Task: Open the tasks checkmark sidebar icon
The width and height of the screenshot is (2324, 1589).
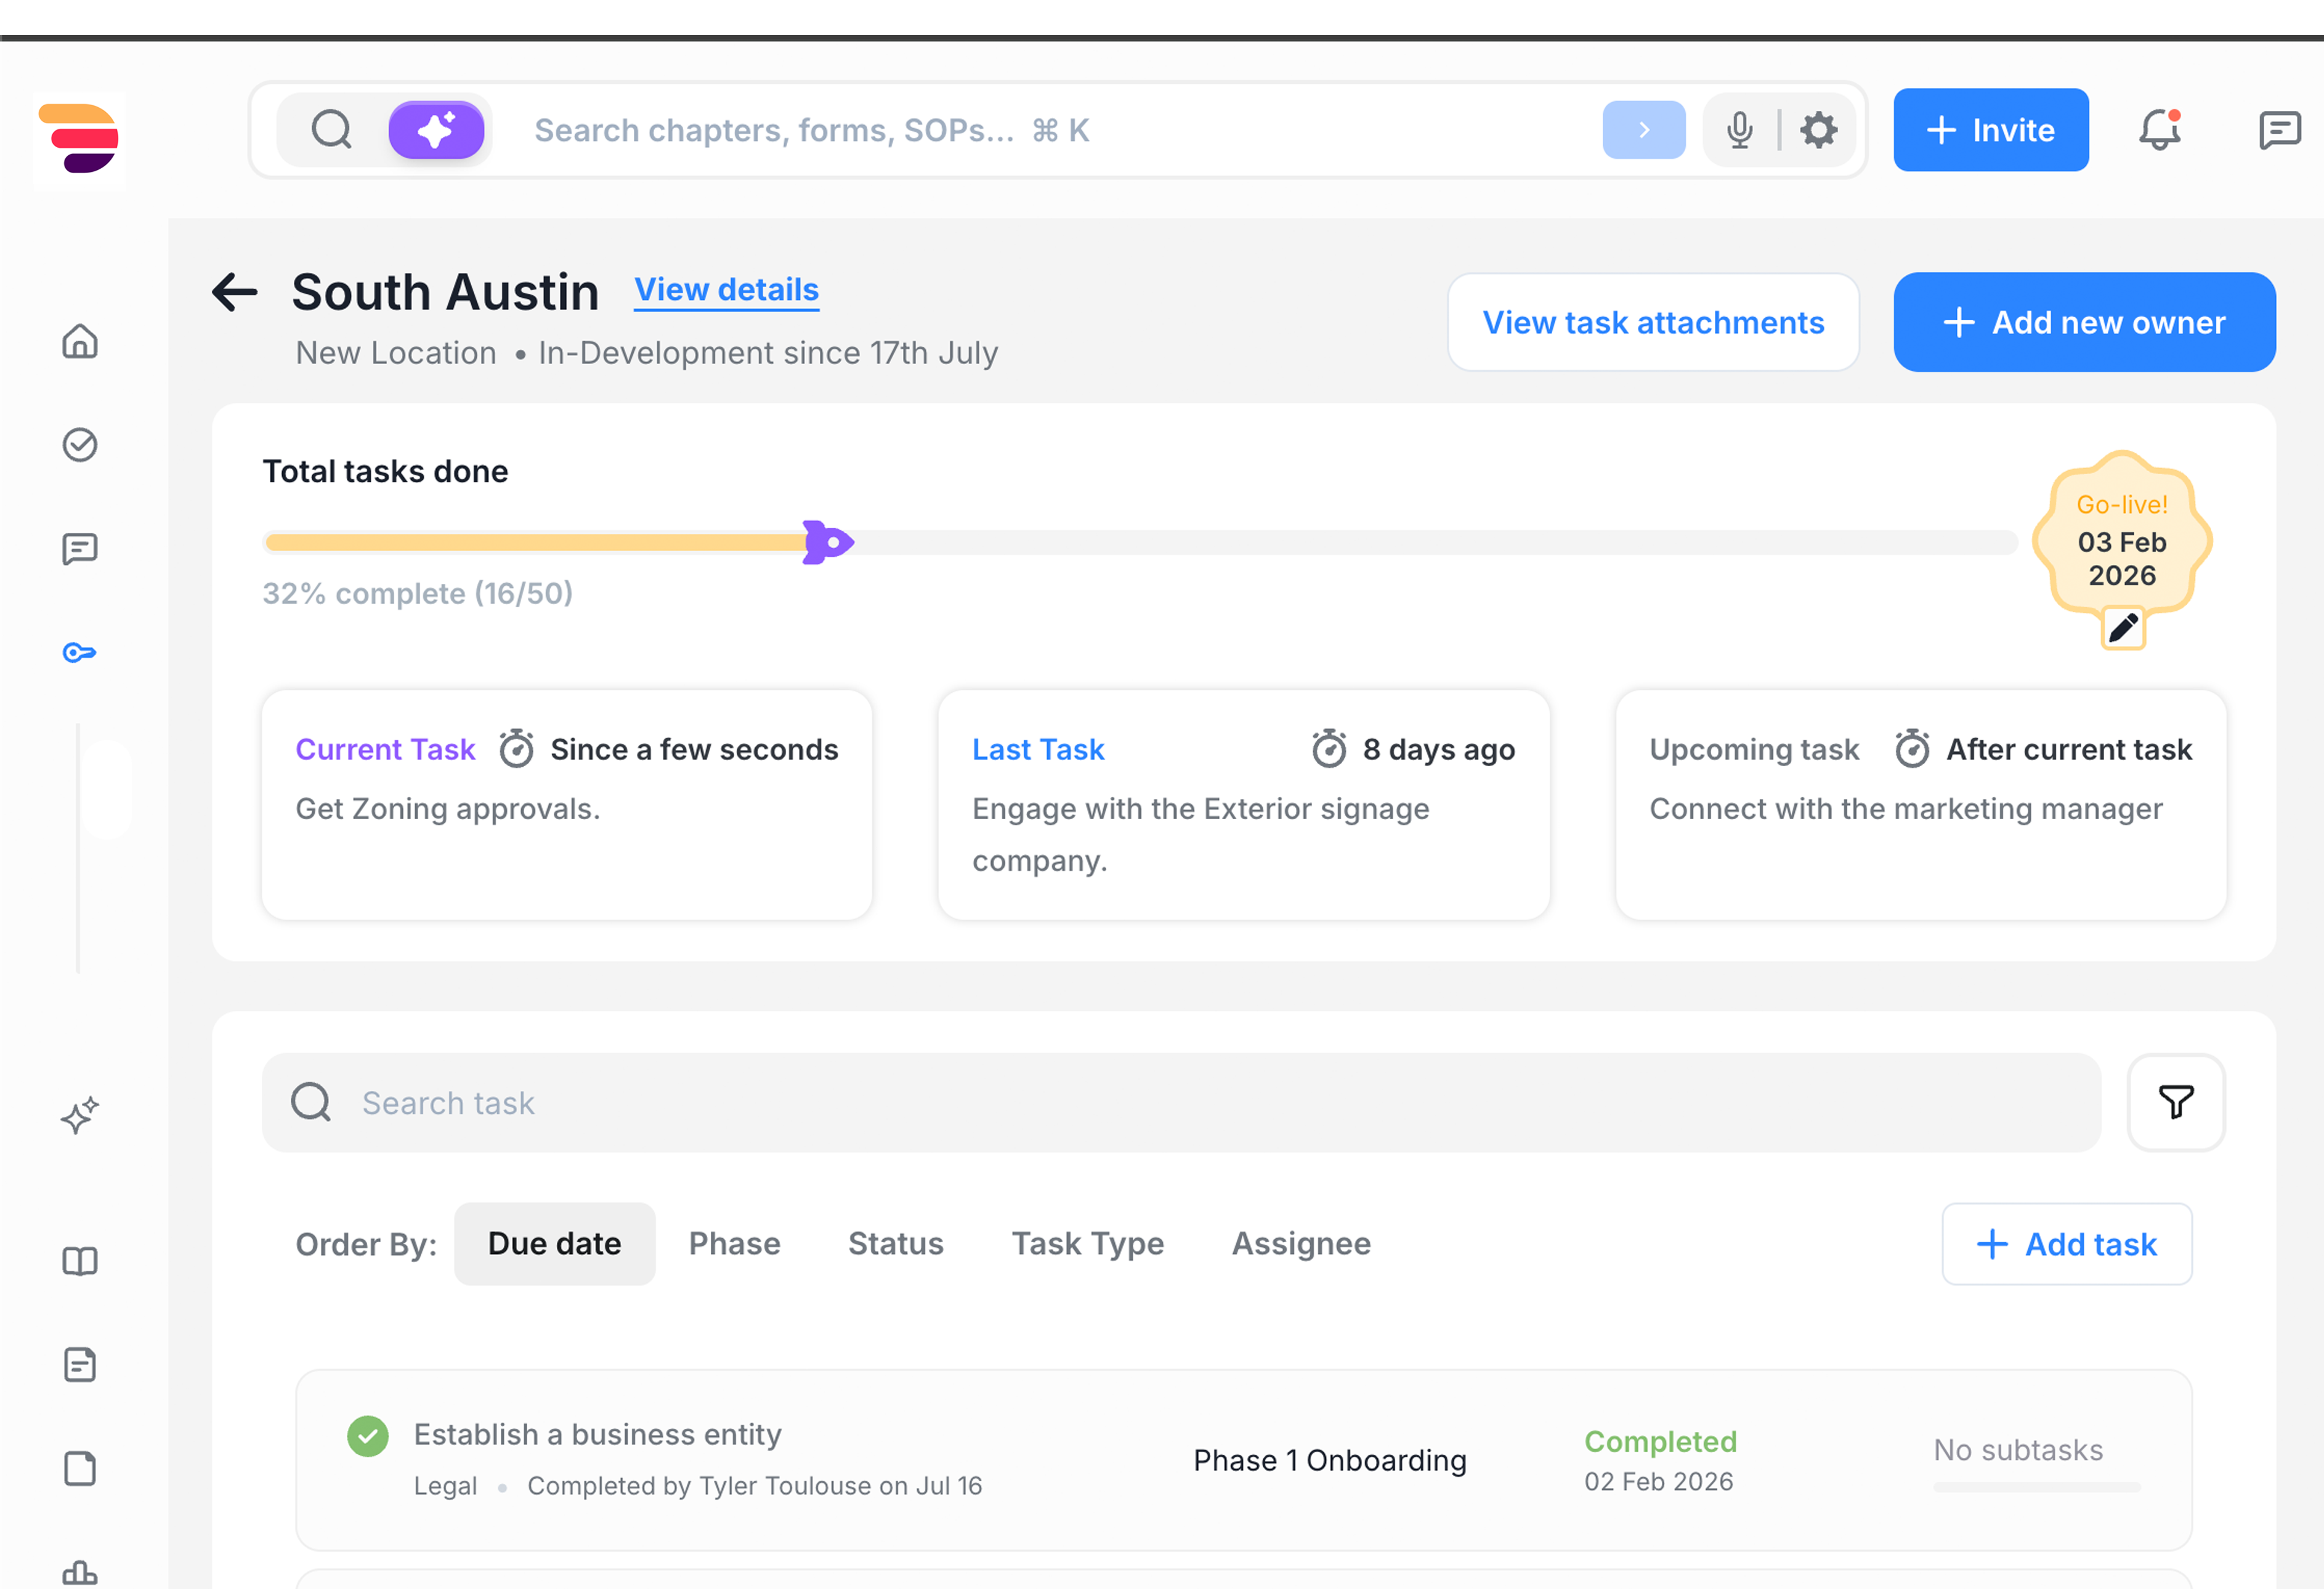Action: click(x=80, y=445)
